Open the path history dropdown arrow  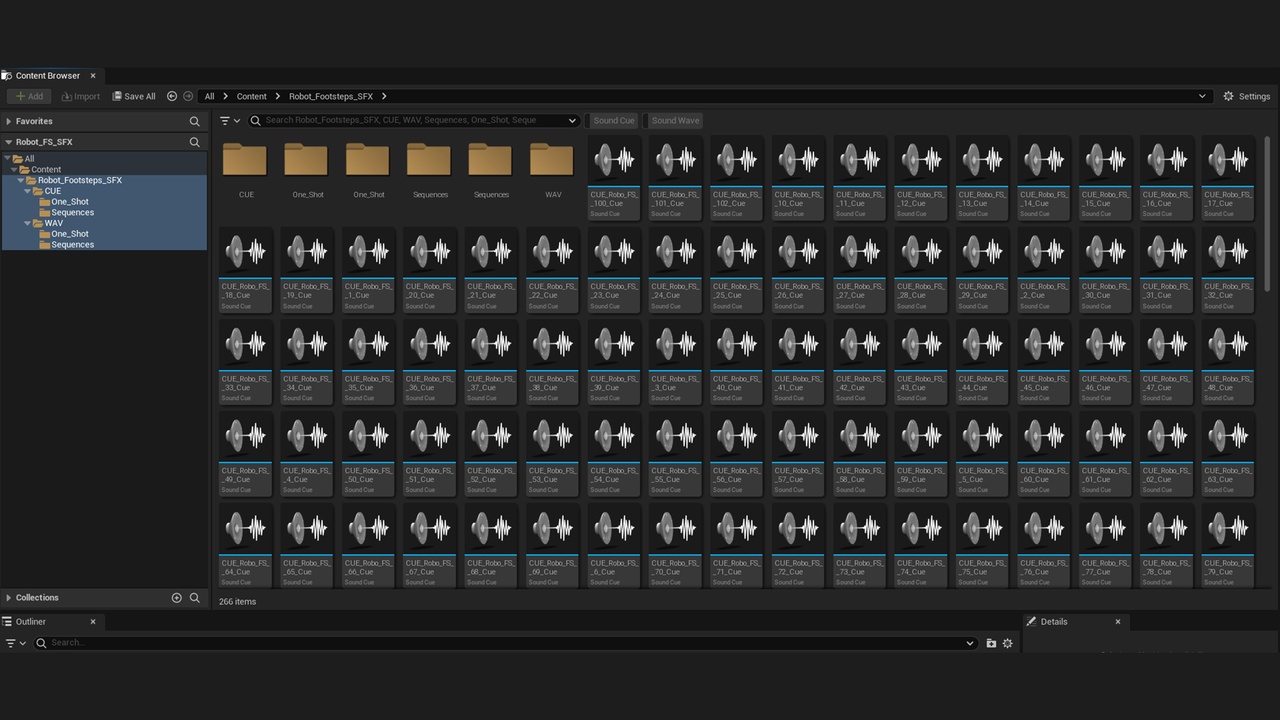tap(1202, 96)
